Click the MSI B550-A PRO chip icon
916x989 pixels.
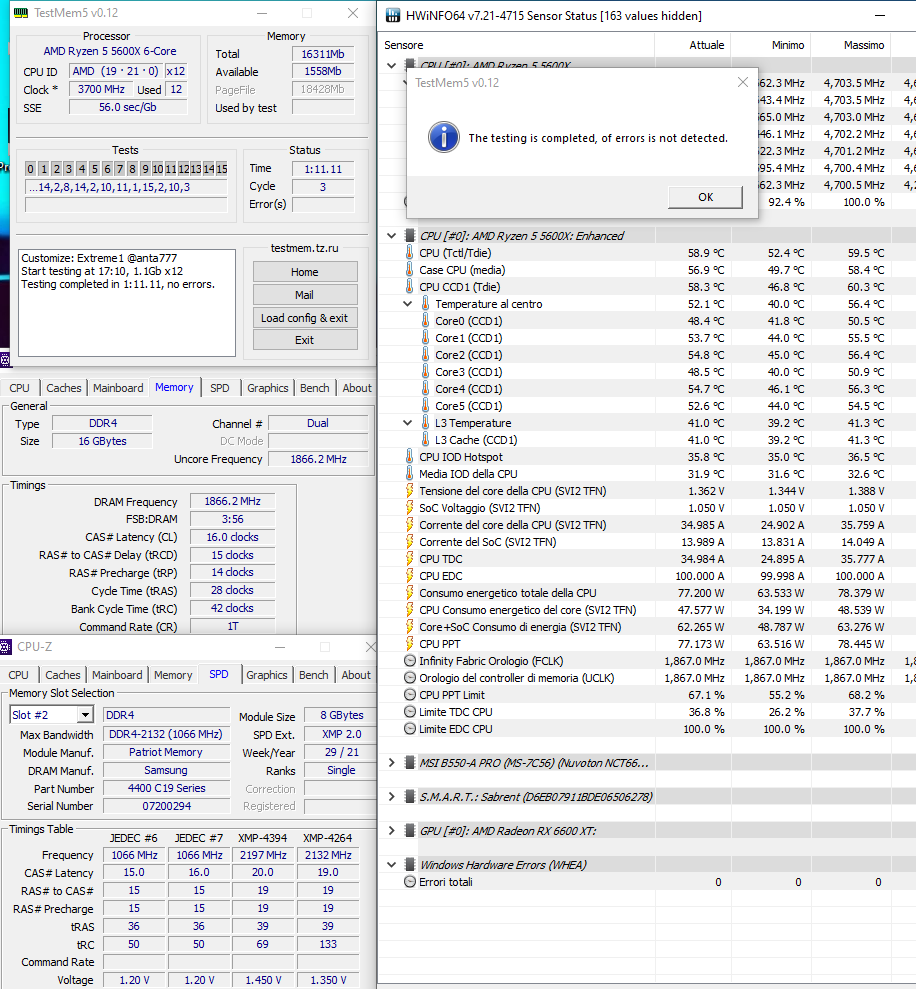click(x=409, y=763)
